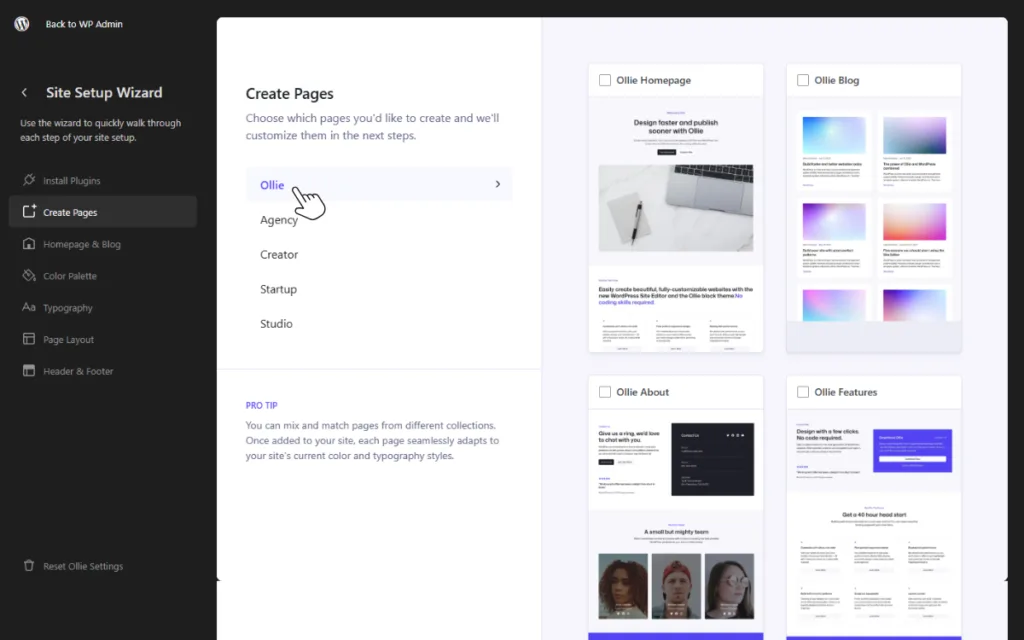1024x640 pixels.
Task: Tick the Ollie About checkbox
Action: (x=605, y=392)
